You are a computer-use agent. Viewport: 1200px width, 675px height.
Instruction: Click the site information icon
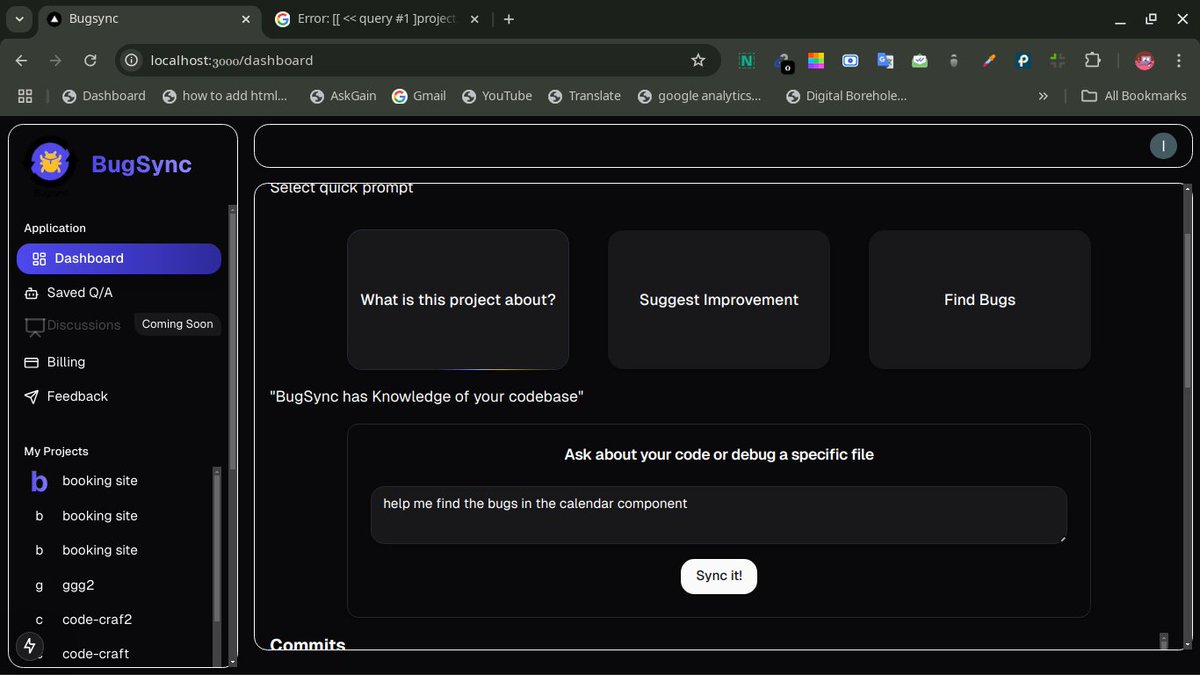(x=132, y=60)
